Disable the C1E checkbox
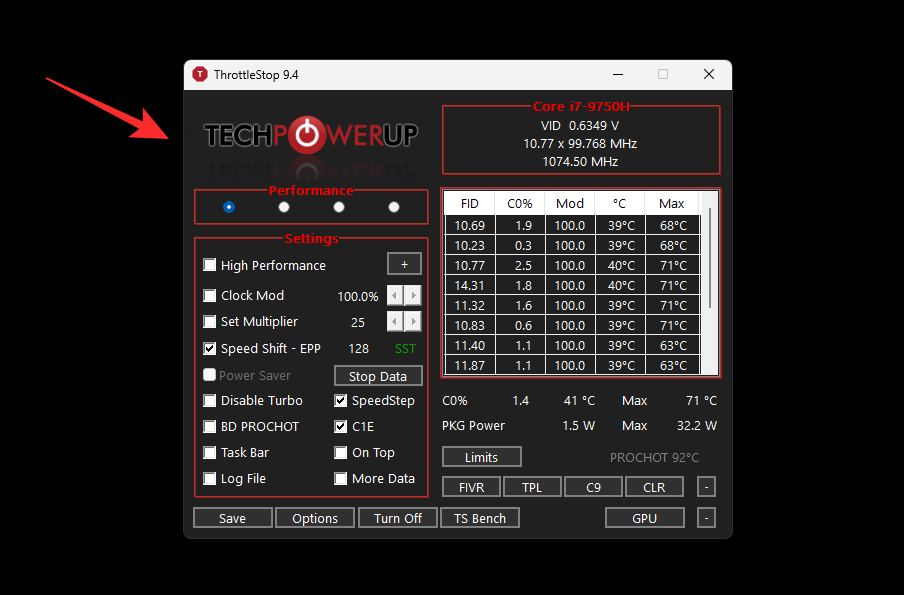This screenshot has width=904, height=595. point(340,426)
